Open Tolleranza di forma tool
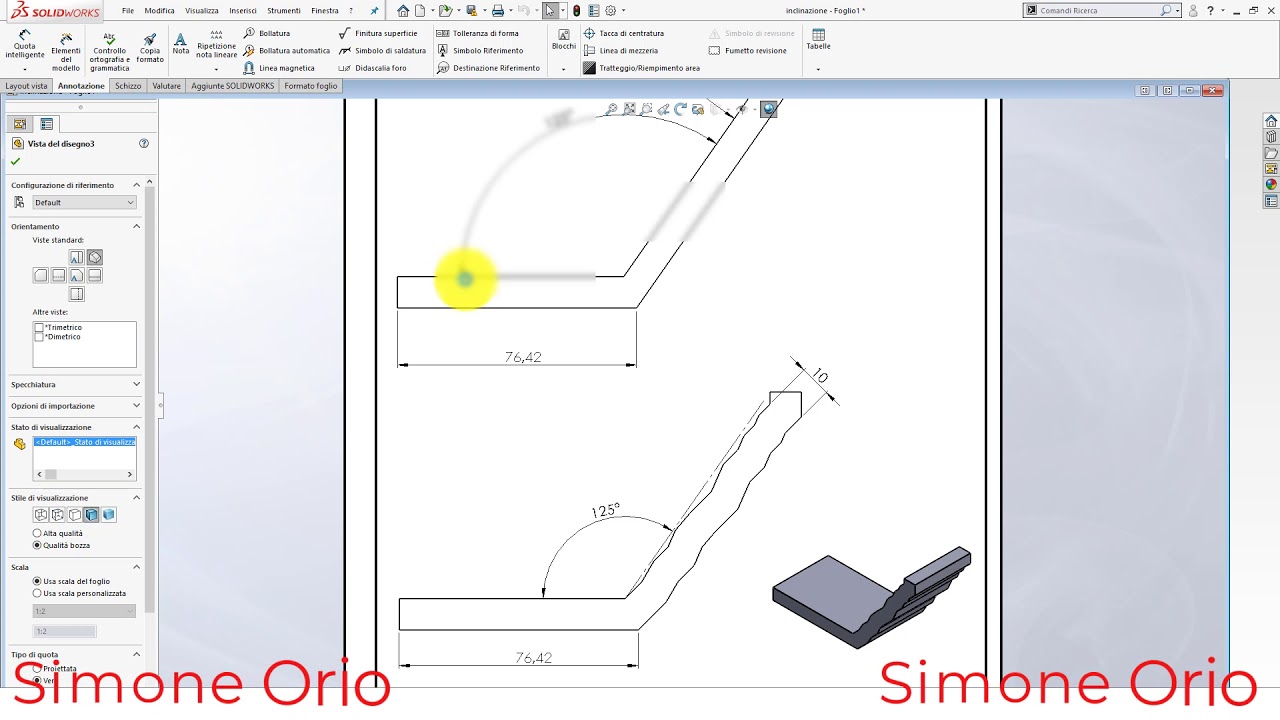Viewport: 1280px width, 720px height. pyautogui.click(x=478, y=33)
